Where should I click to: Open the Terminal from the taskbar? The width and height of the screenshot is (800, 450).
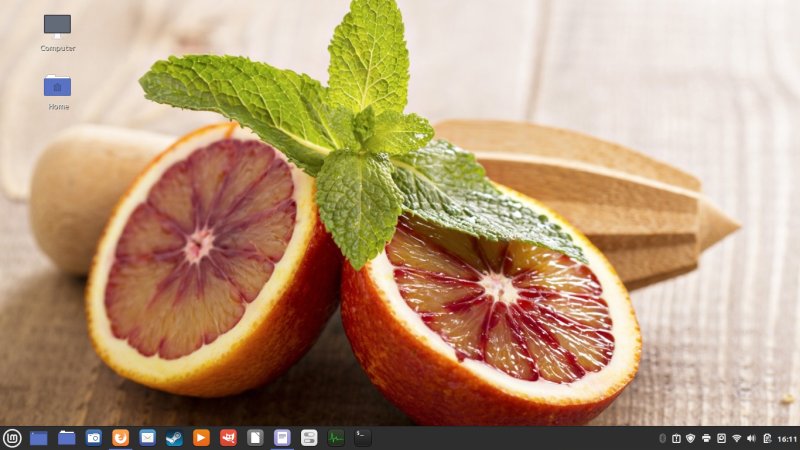[x=363, y=437]
